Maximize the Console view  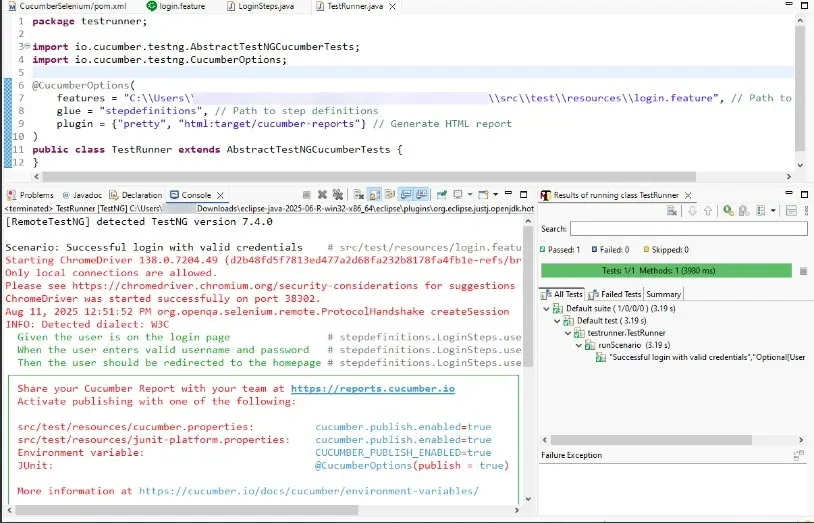524,194
